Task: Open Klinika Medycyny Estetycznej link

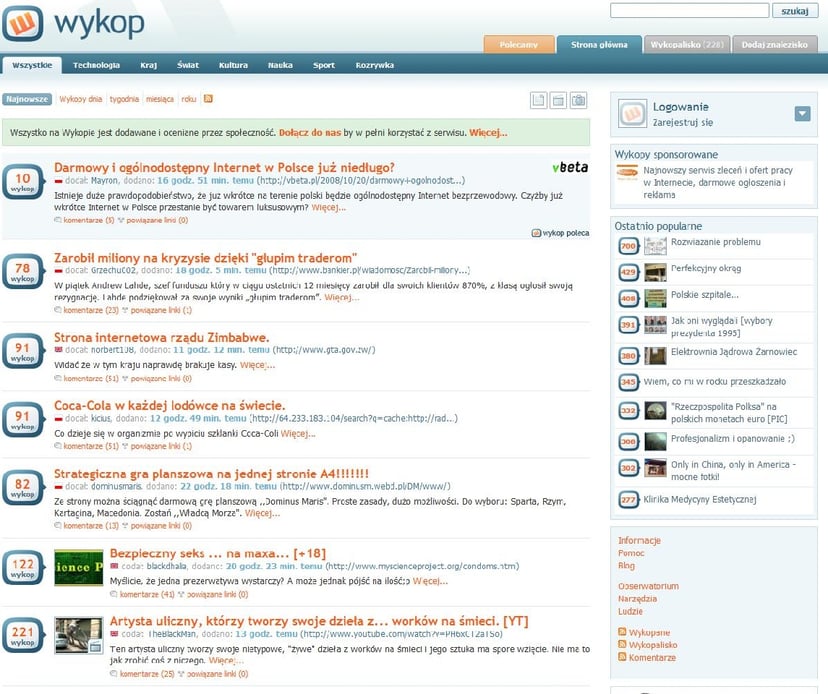Action: (x=700, y=499)
